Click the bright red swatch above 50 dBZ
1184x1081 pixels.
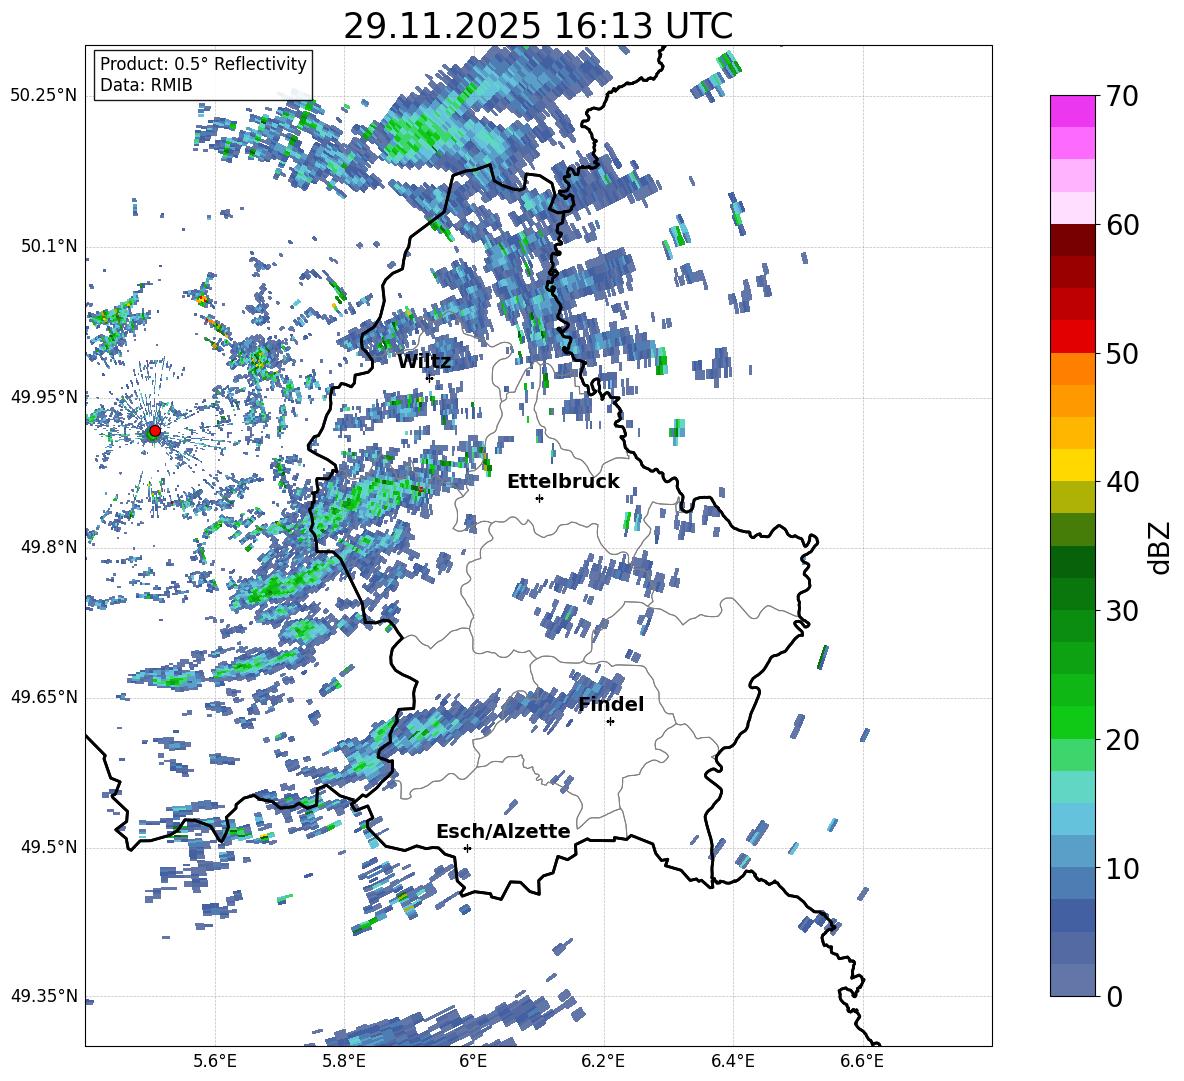(x=1072, y=337)
